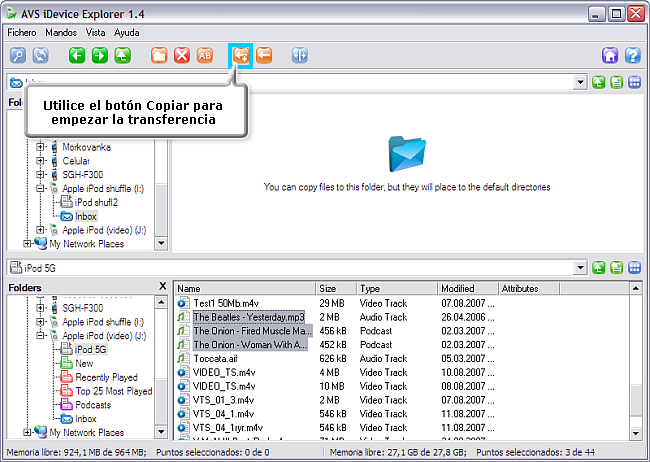Select file VTS_04_1.m4v

point(223,414)
